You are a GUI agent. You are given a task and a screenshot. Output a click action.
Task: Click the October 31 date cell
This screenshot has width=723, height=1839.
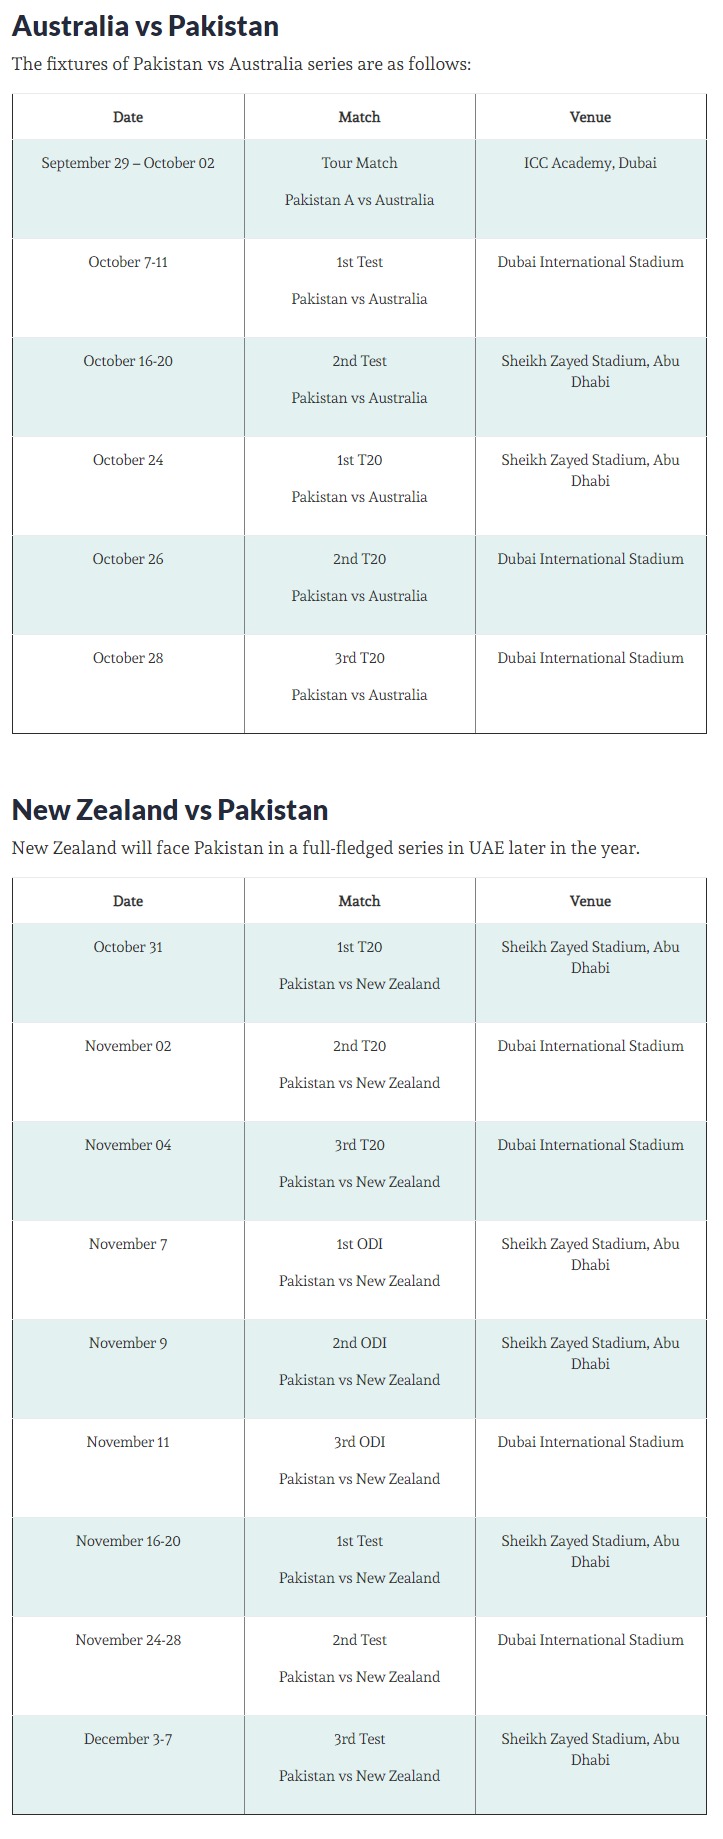pos(128,947)
